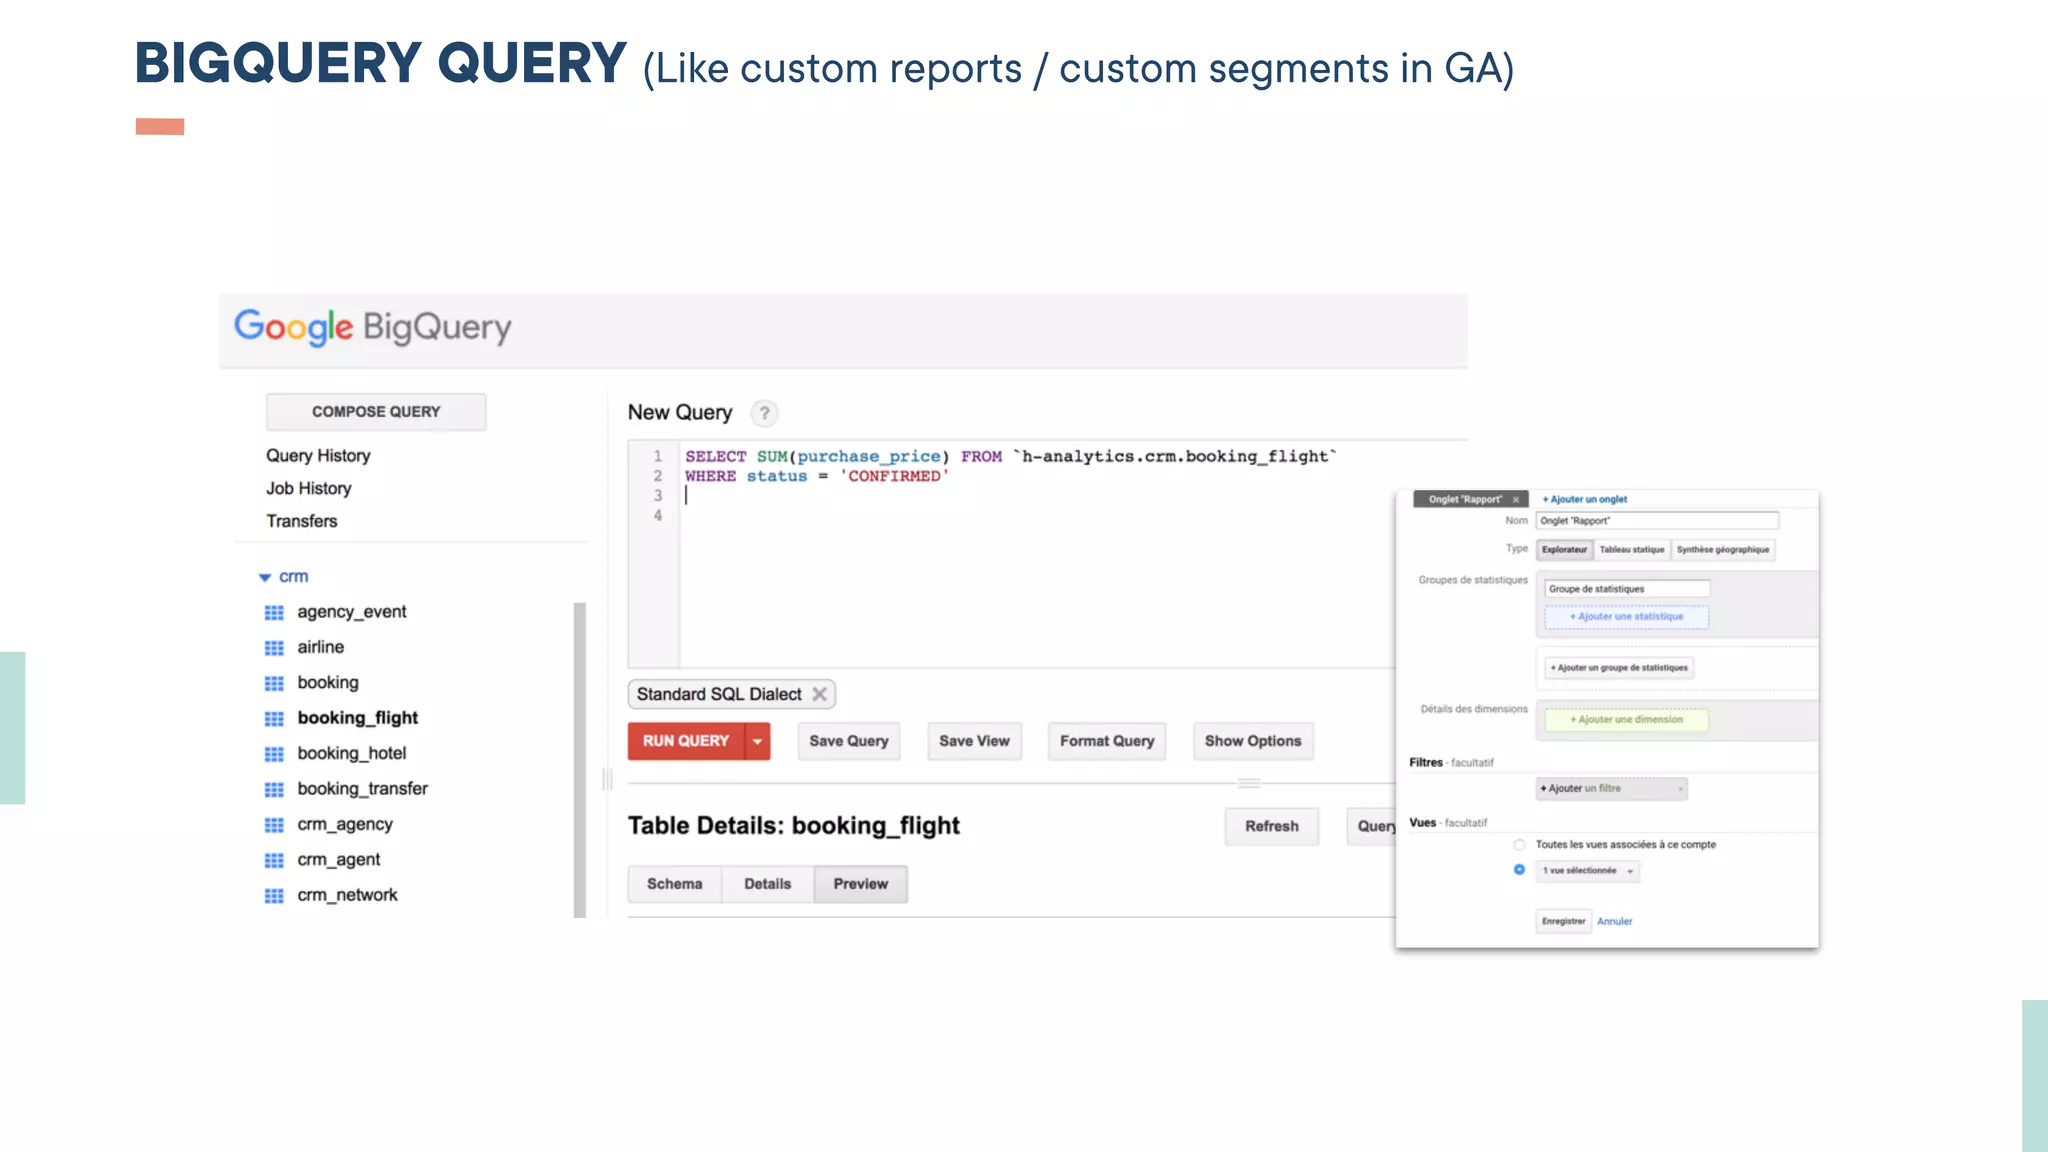
Task: Open Job History in sidebar
Action: [309, 489]
